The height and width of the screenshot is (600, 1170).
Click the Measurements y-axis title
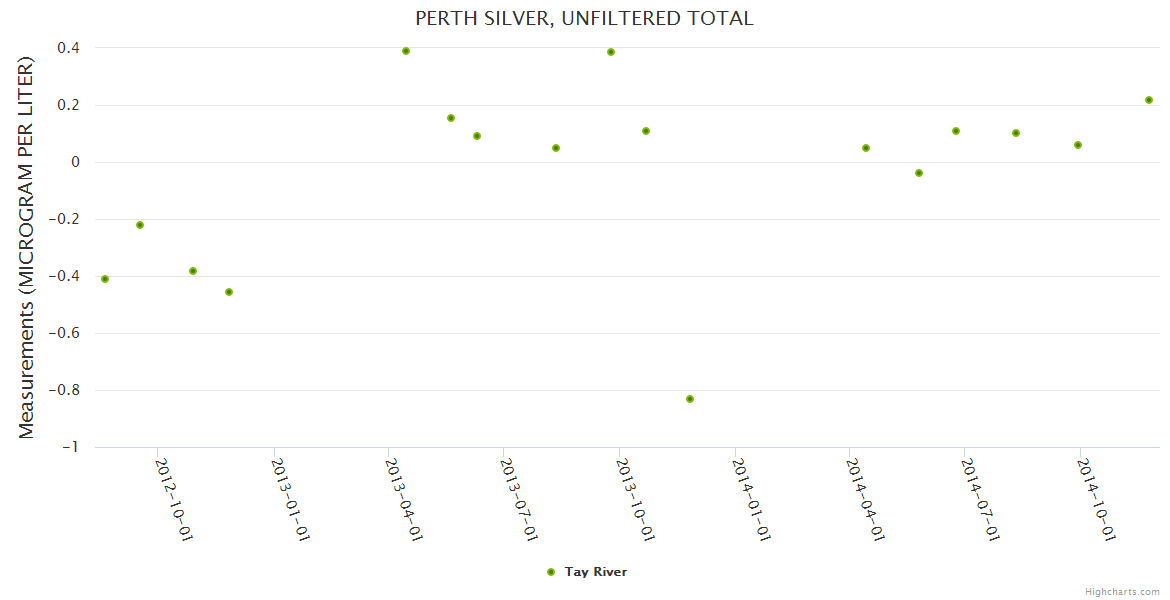click(x=27, y=247)
